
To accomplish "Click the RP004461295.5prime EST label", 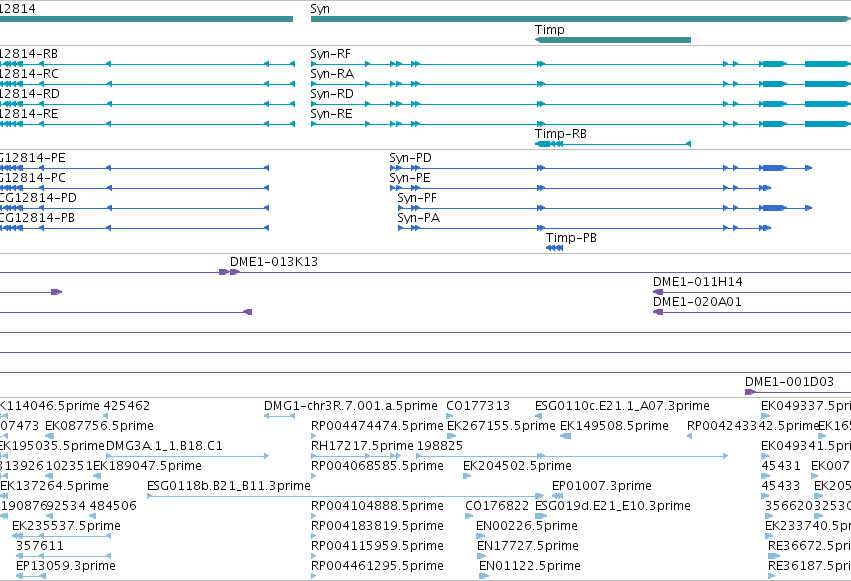I will (x=377, y=566).
